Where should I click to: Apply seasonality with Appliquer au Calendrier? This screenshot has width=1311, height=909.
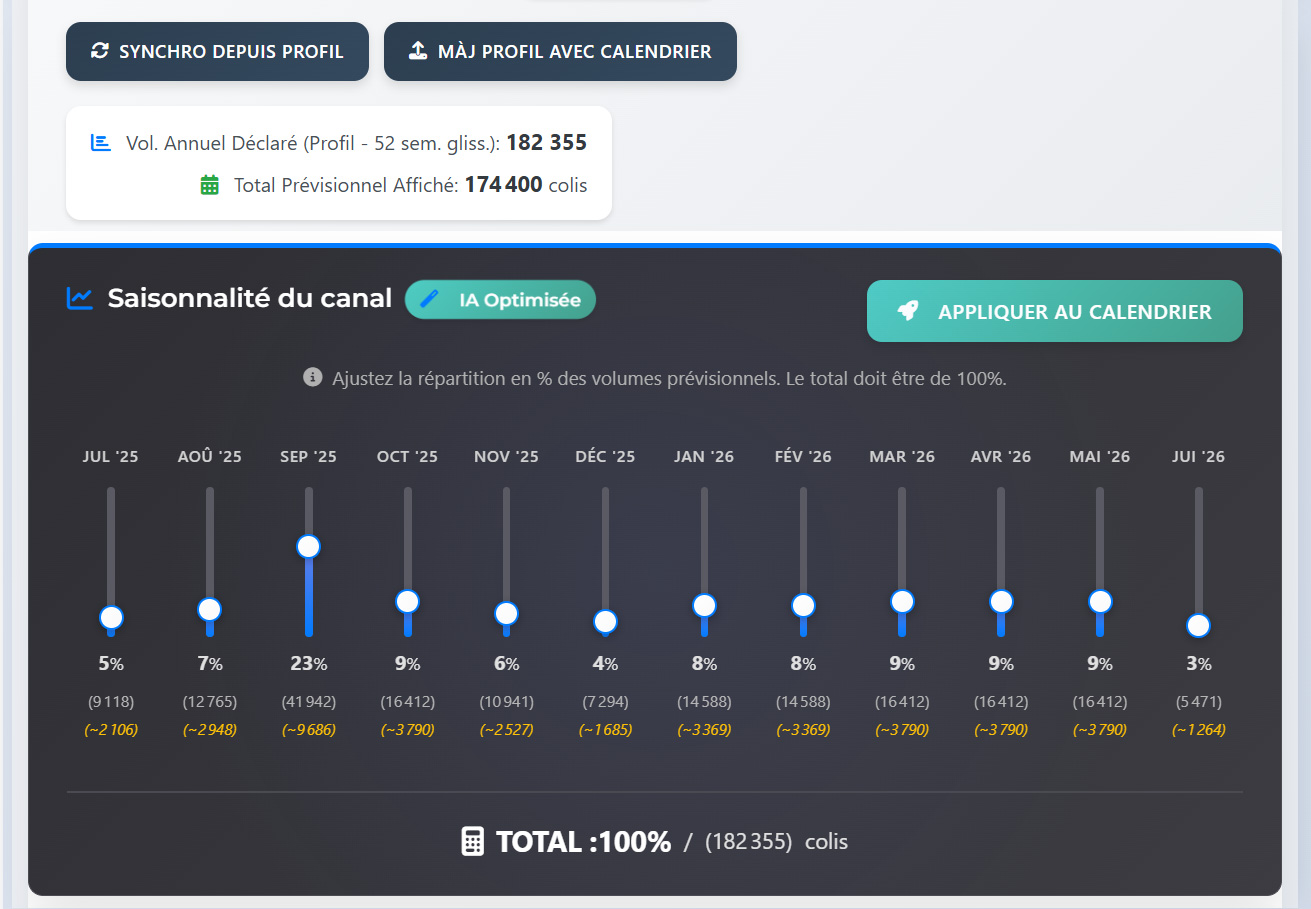1054,311
